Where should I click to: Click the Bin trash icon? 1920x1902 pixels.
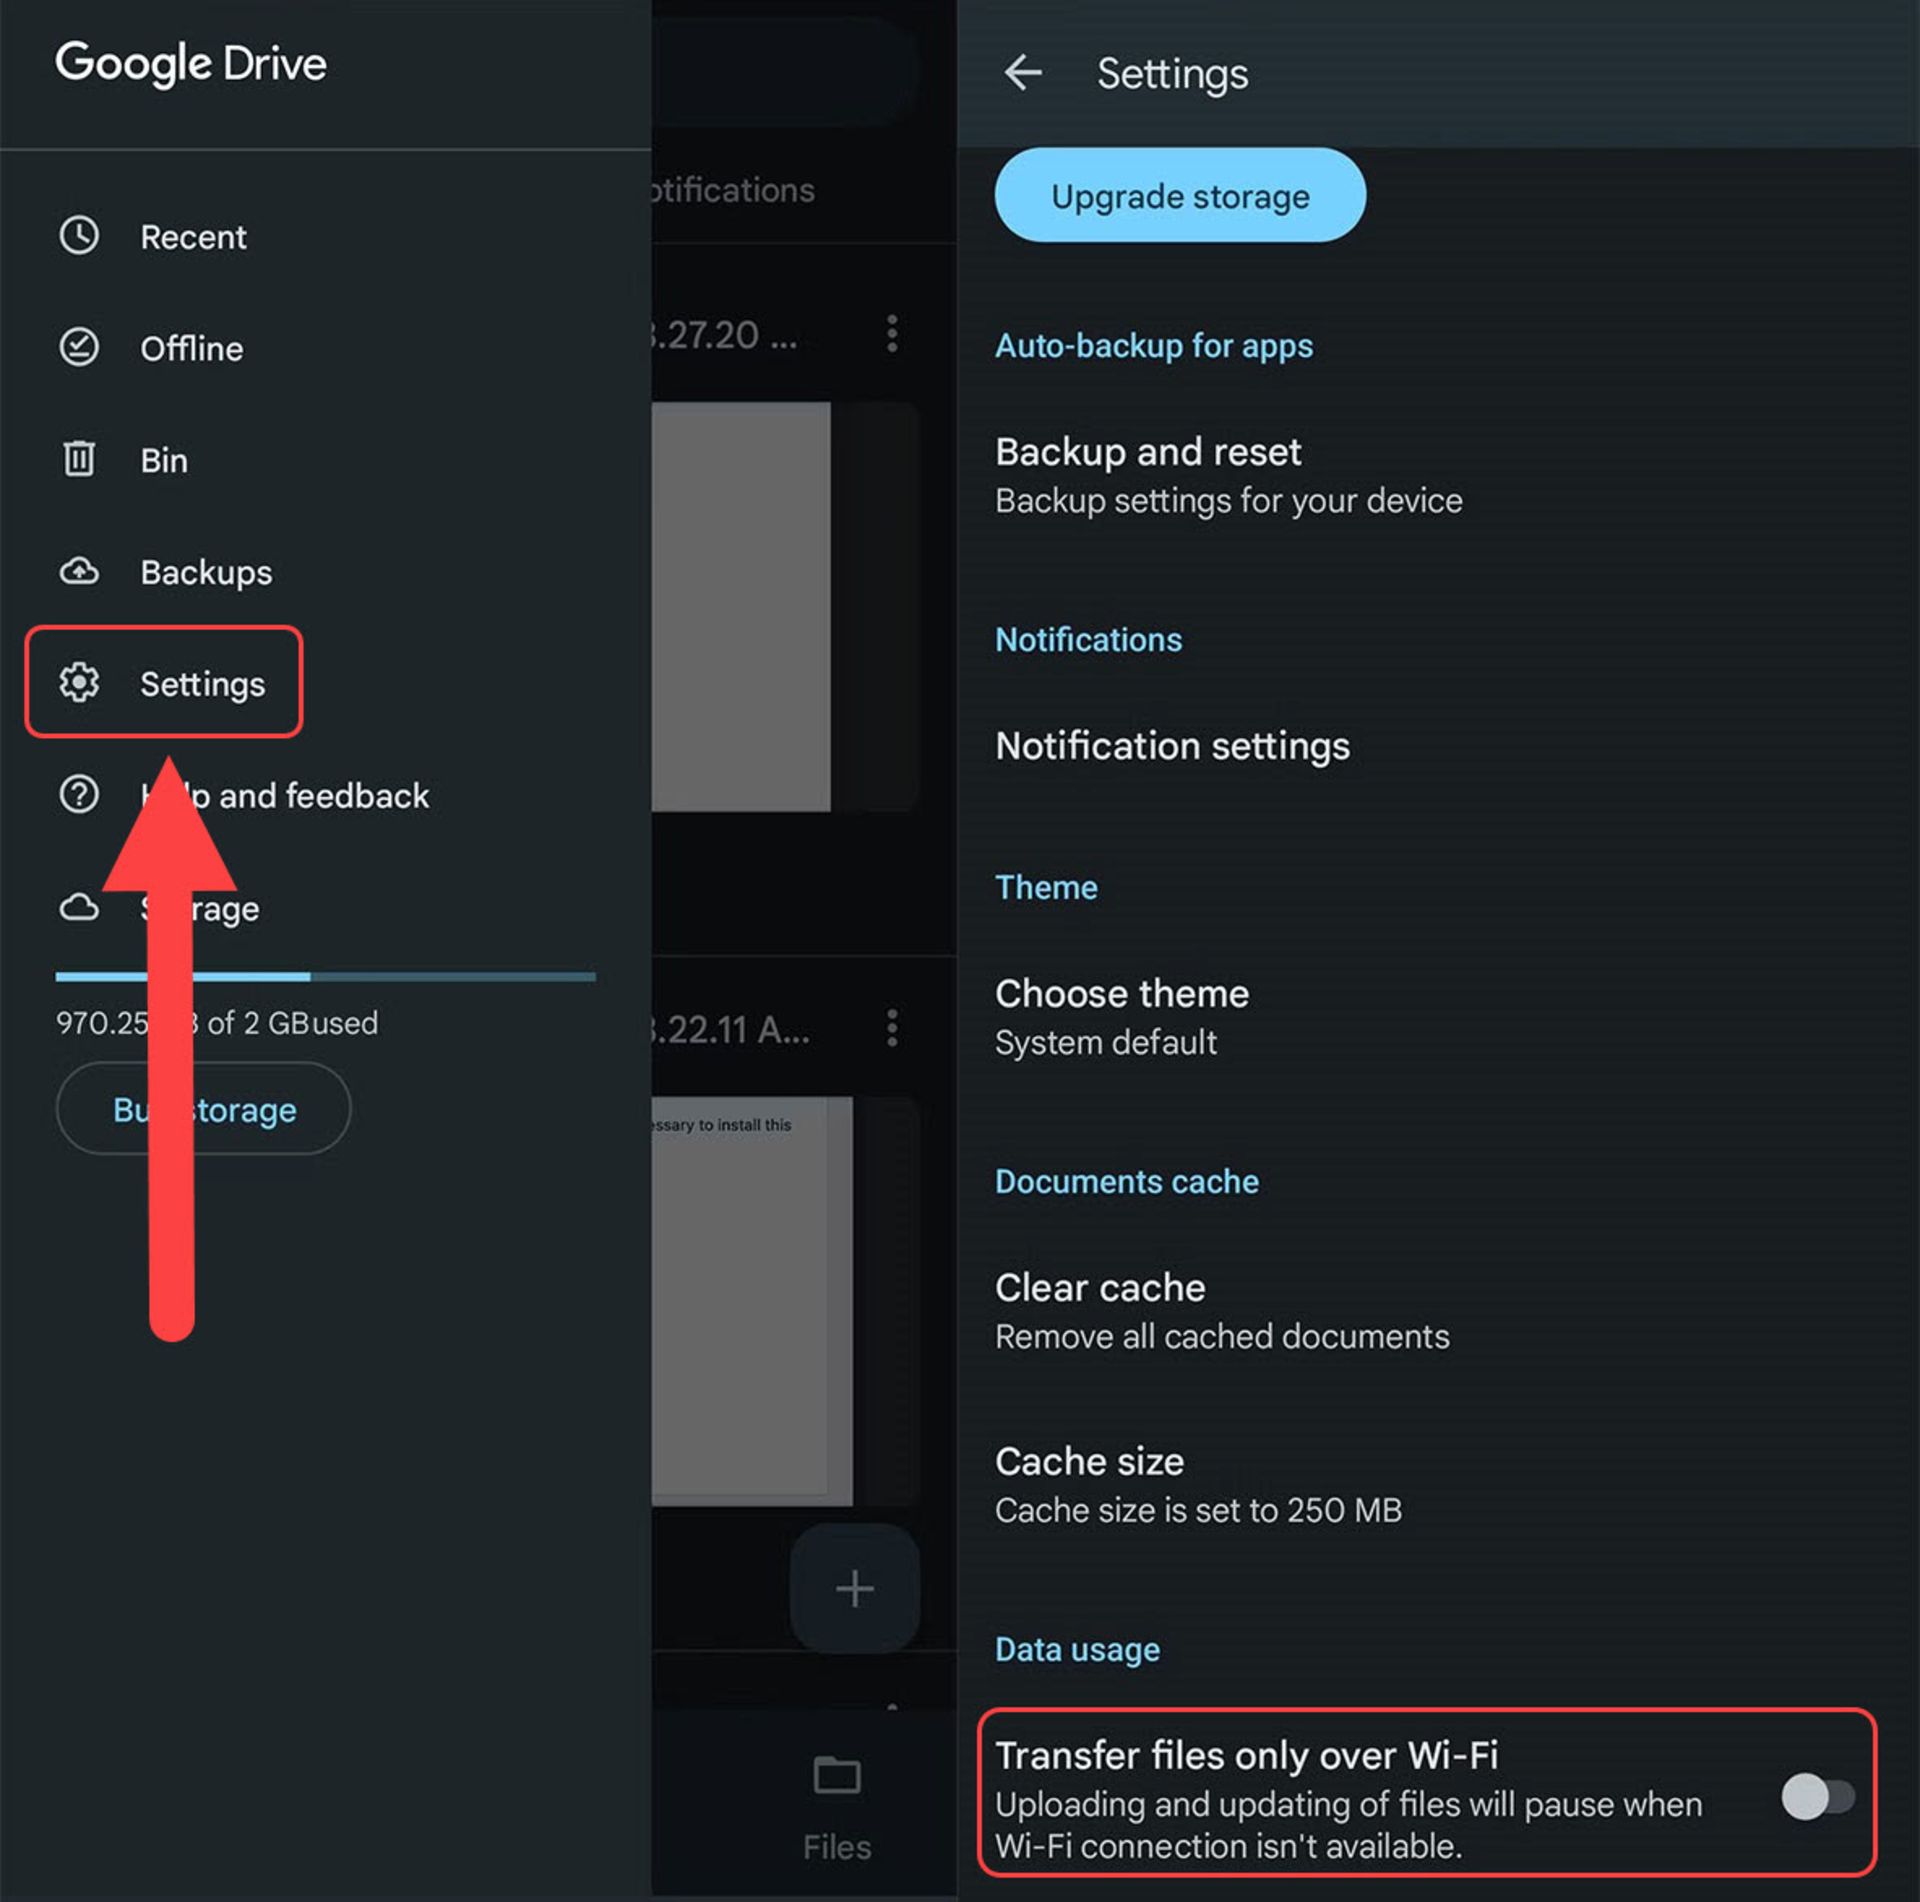tap(79, 459)
